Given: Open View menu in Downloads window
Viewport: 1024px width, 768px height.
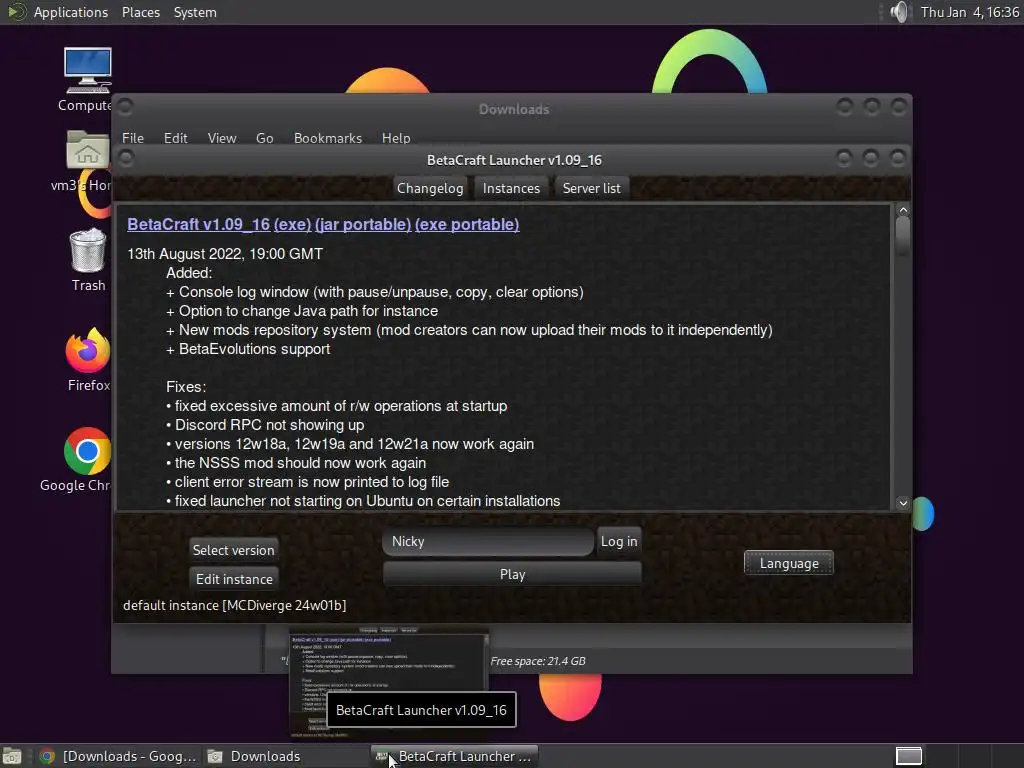Looking at the screenshot, I should [x=221, y=138].
